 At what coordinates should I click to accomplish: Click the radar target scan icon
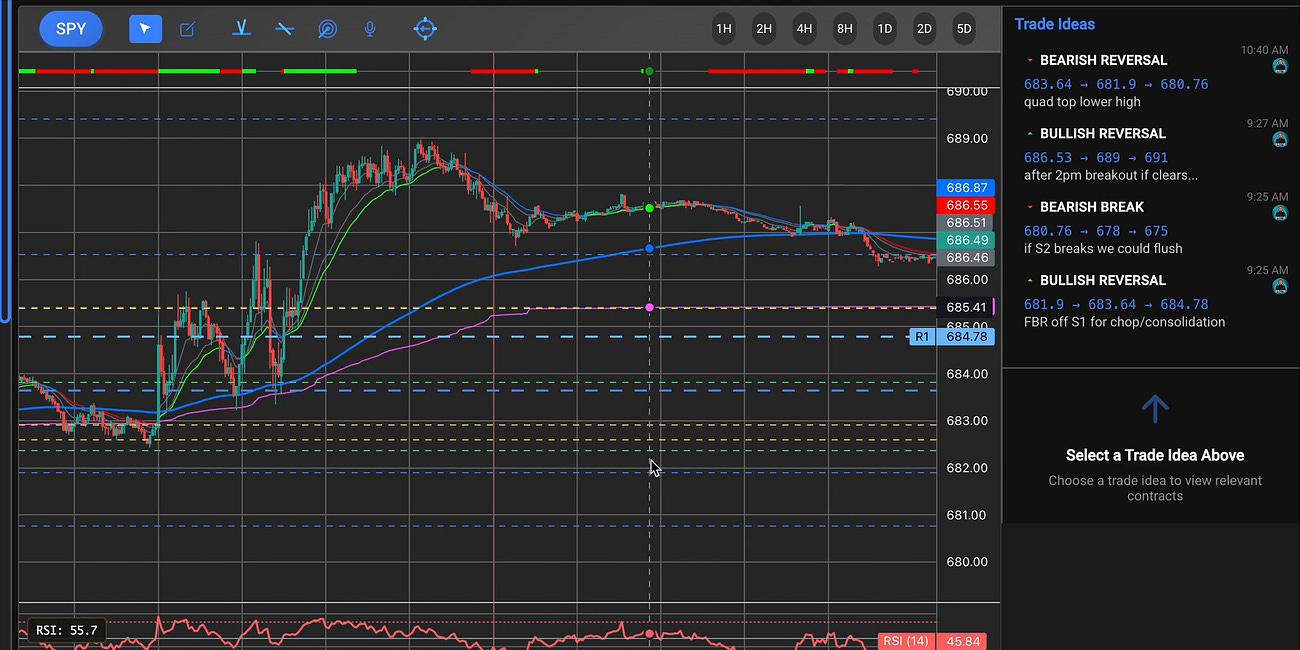(x=327, y=29)
